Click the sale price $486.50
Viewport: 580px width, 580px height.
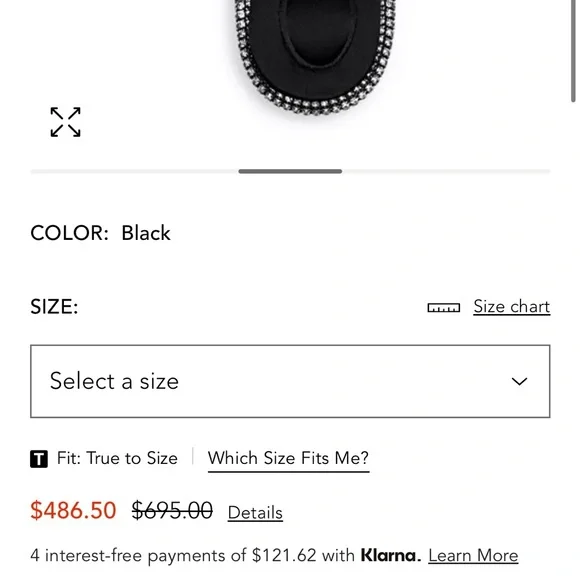click(73, 510)
